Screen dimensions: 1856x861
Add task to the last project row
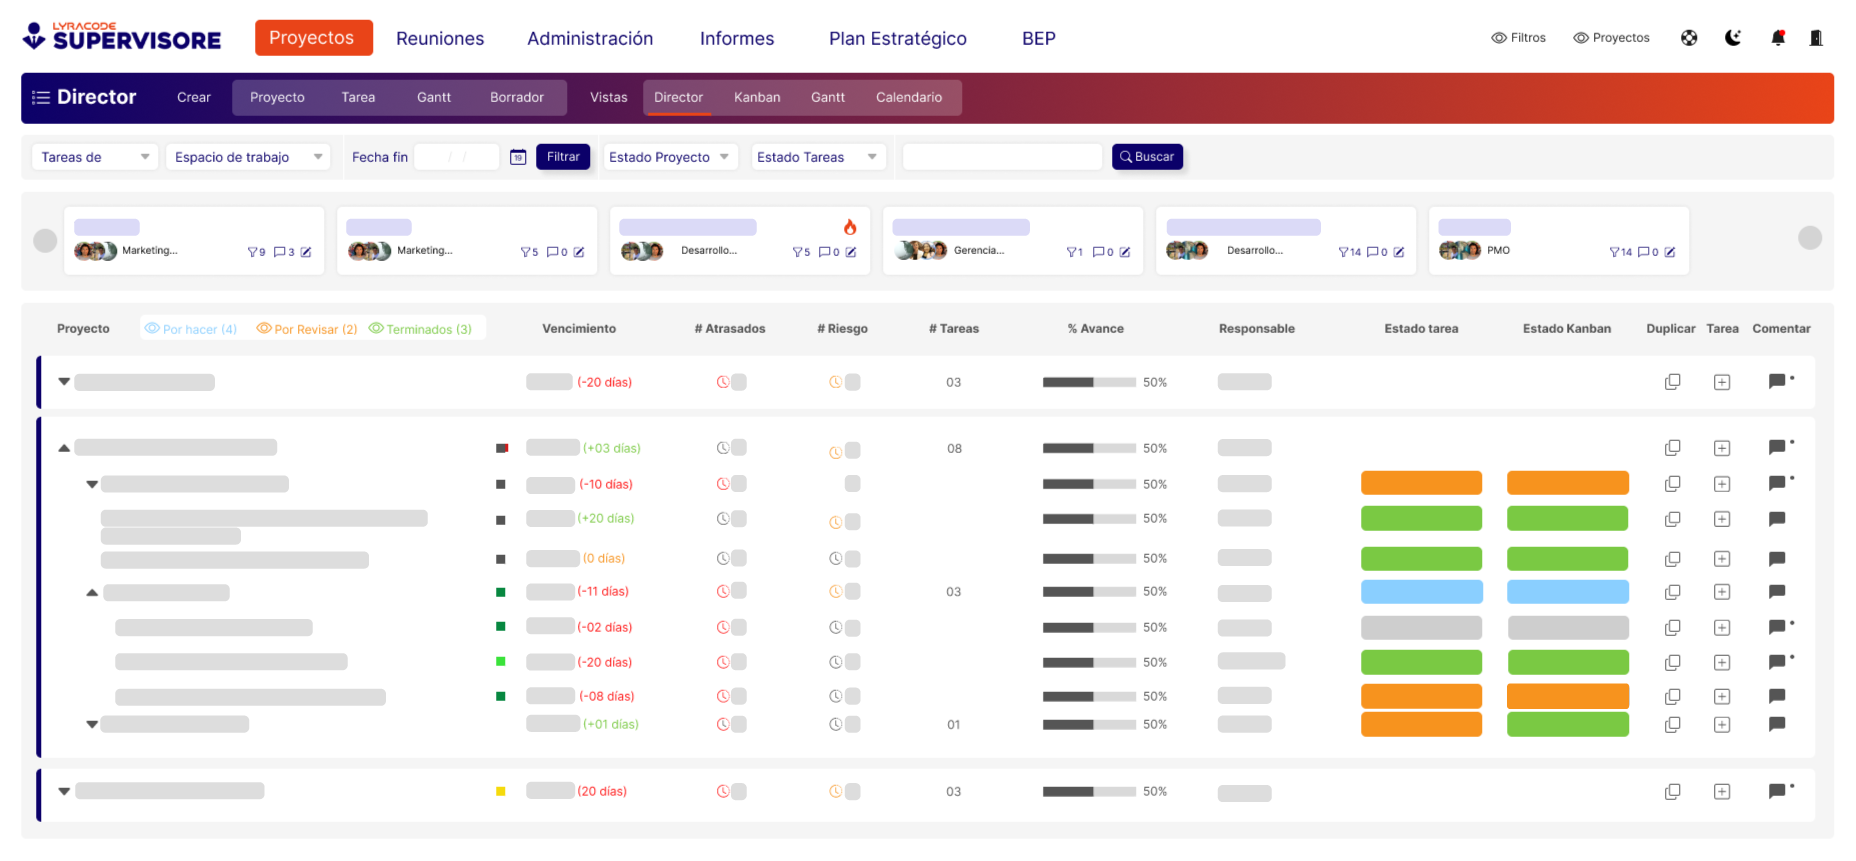tap(1722, 792)
